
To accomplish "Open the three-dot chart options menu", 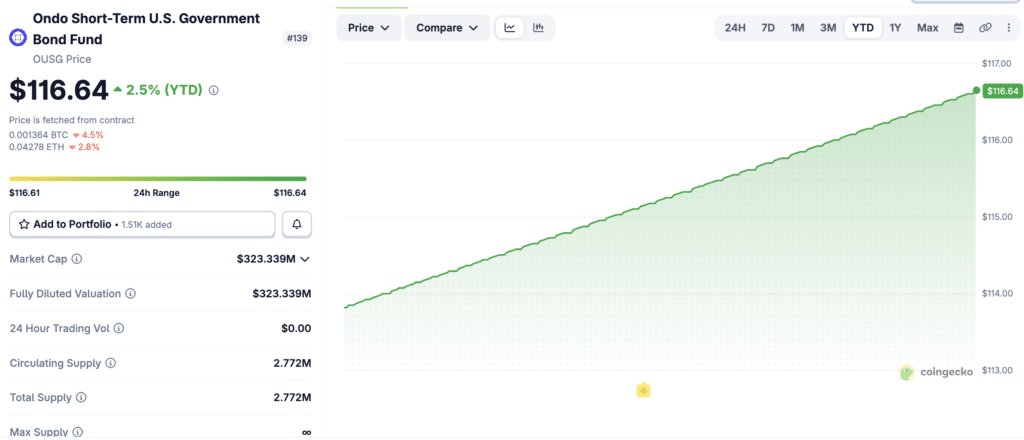I will pos(1009,27).
